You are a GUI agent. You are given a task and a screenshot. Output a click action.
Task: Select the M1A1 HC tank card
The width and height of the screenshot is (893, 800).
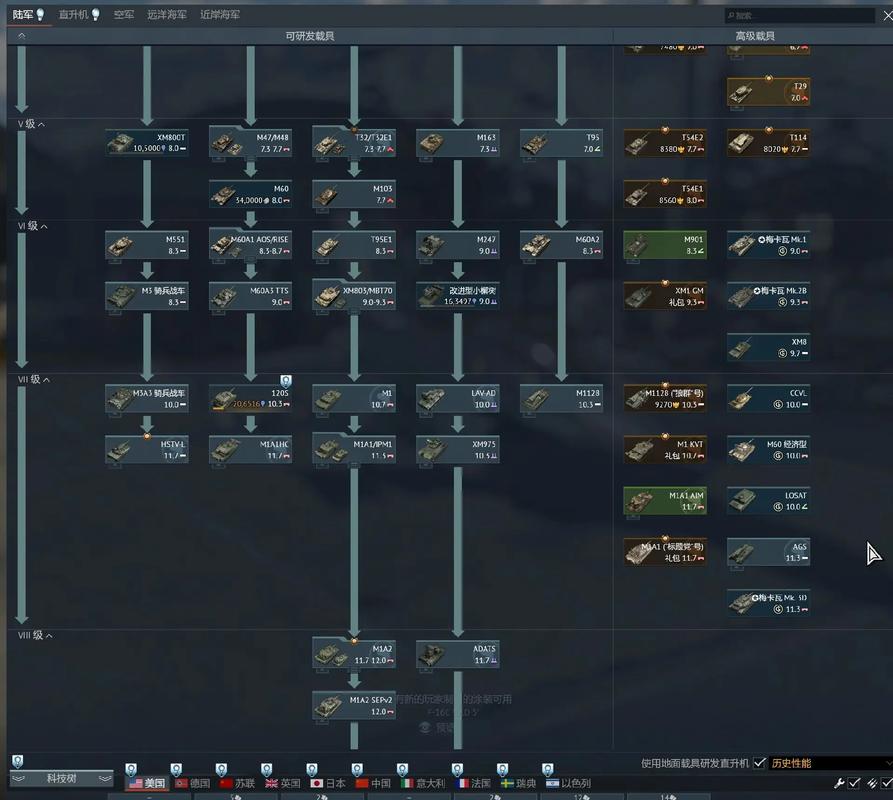tap(251, 449)
